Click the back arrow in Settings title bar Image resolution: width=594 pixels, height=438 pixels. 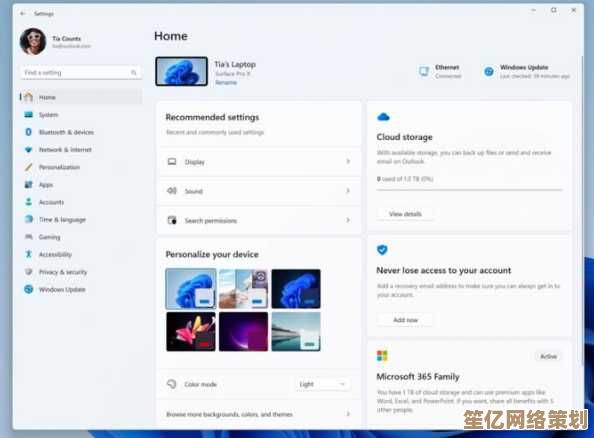23,14
